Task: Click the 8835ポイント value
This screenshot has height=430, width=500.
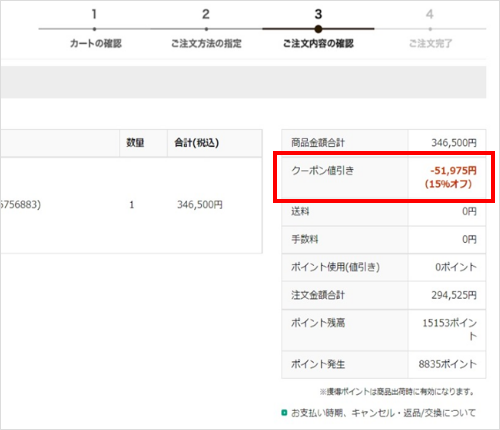Action: point(448,364)
